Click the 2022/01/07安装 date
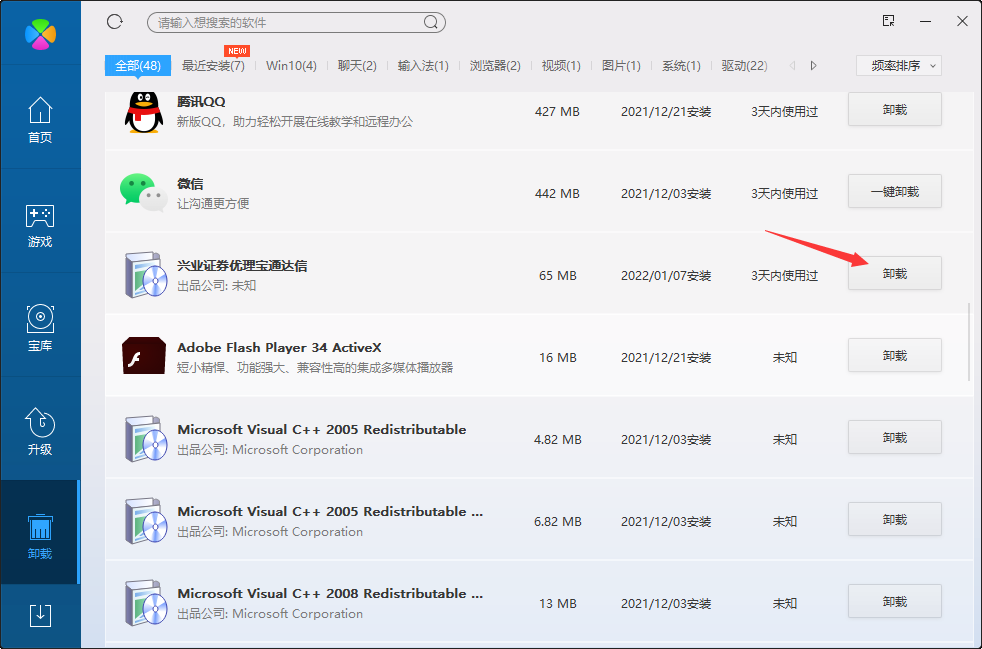The height and width of the screenshot is (649, 982). click(x=666, y=276)
